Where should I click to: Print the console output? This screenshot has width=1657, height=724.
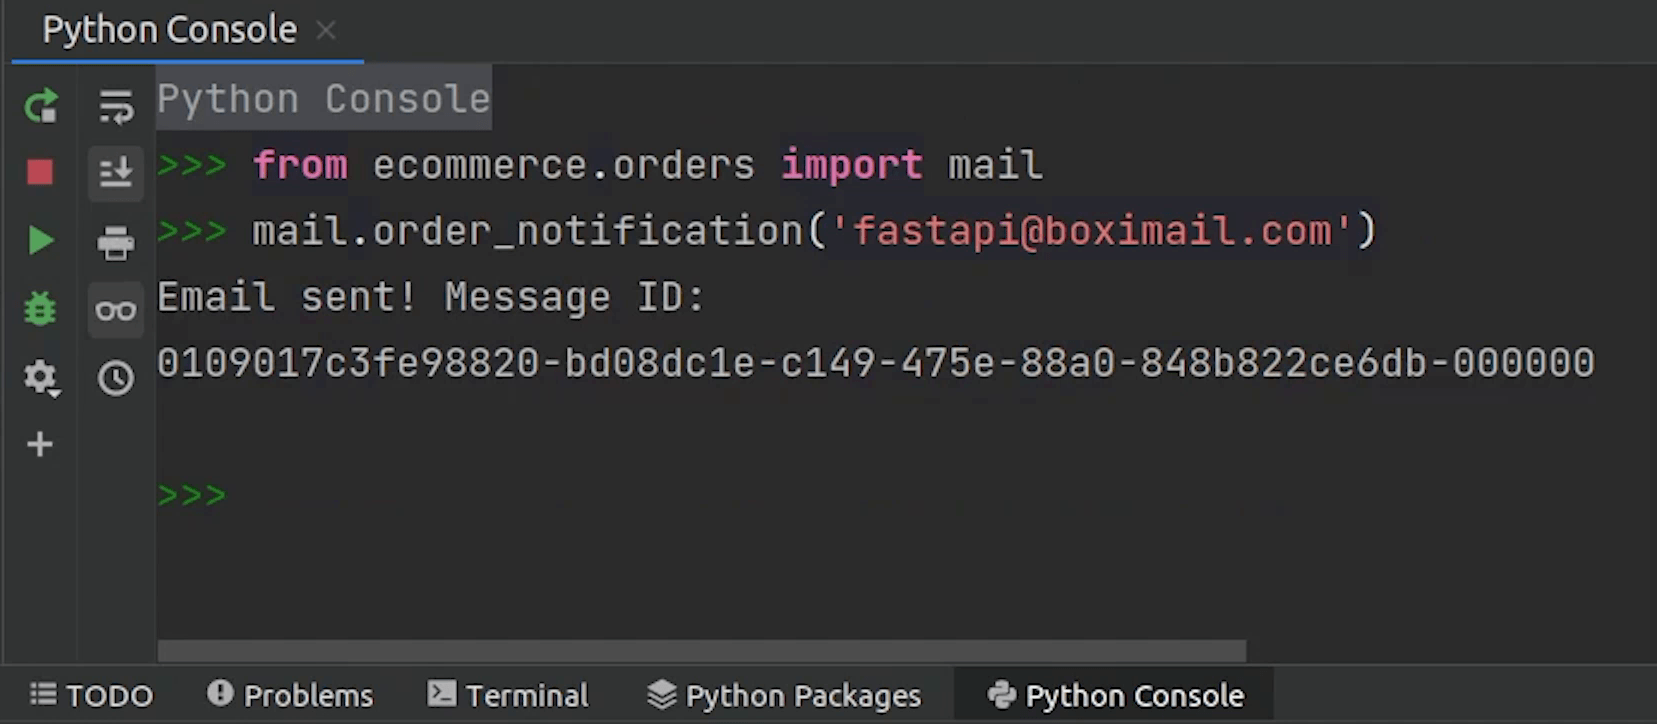pos(116,241)
